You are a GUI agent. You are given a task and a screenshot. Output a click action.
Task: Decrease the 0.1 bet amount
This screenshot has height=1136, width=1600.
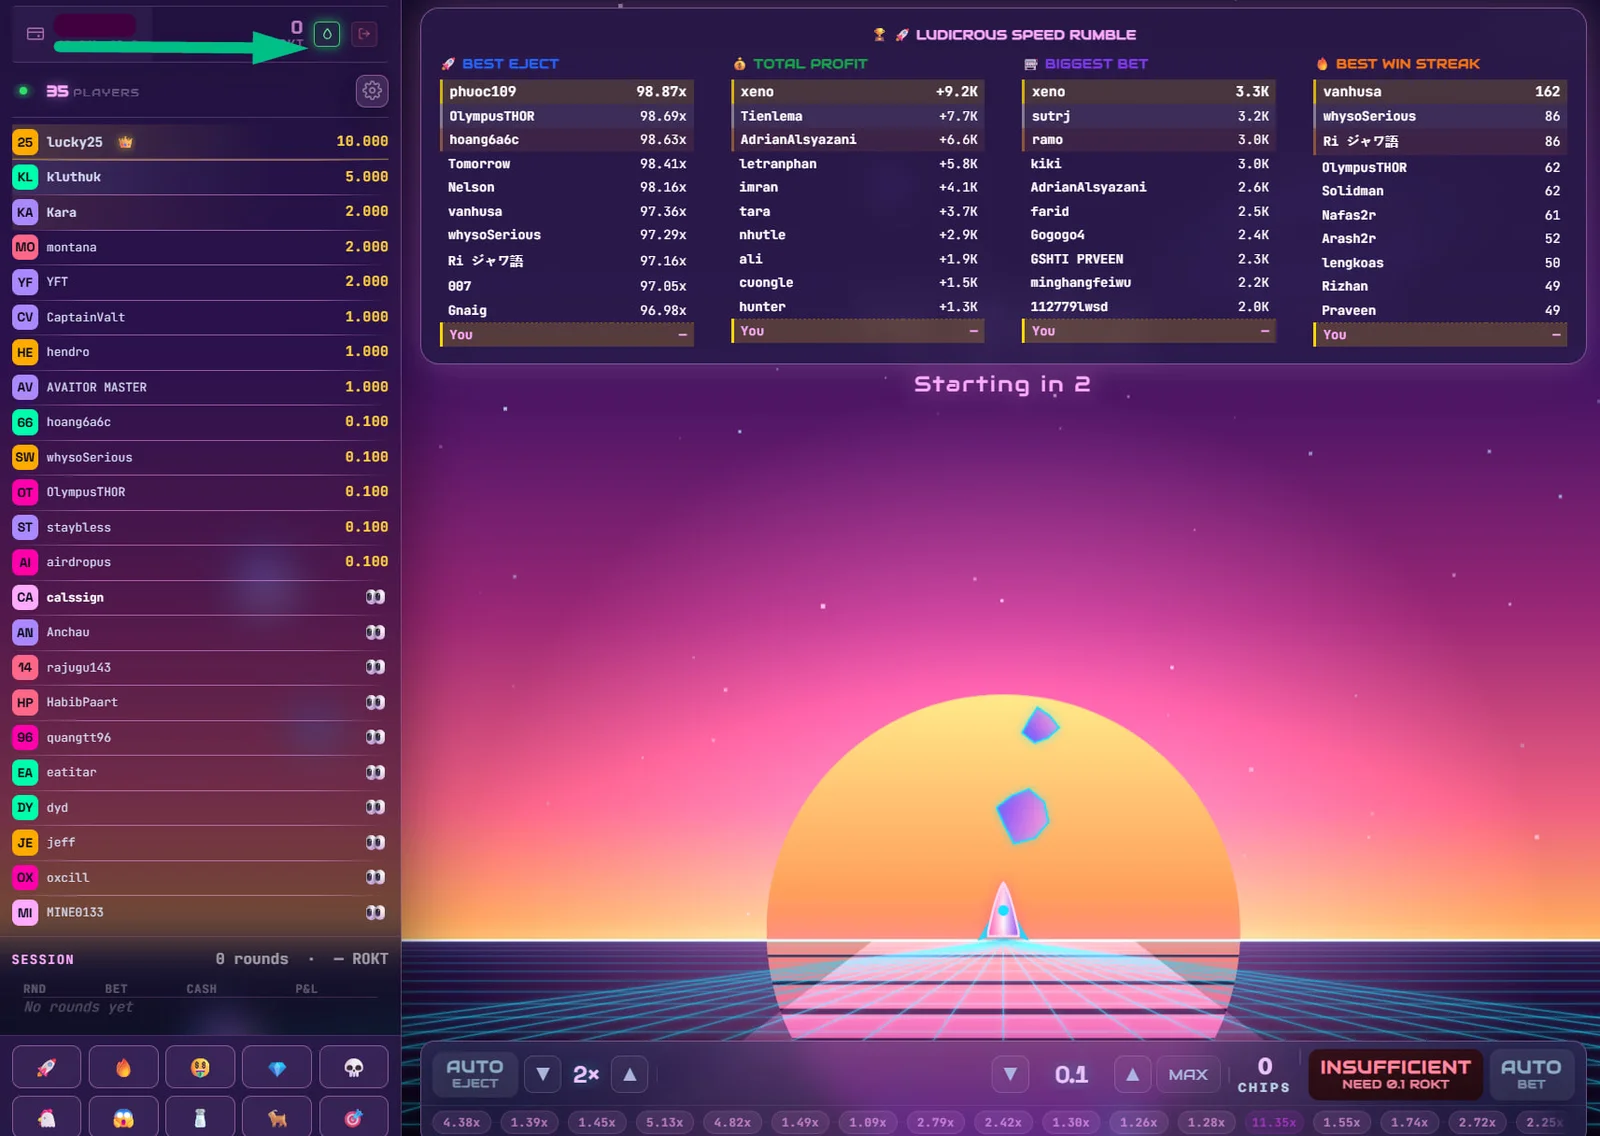tap(1010, 1074)
